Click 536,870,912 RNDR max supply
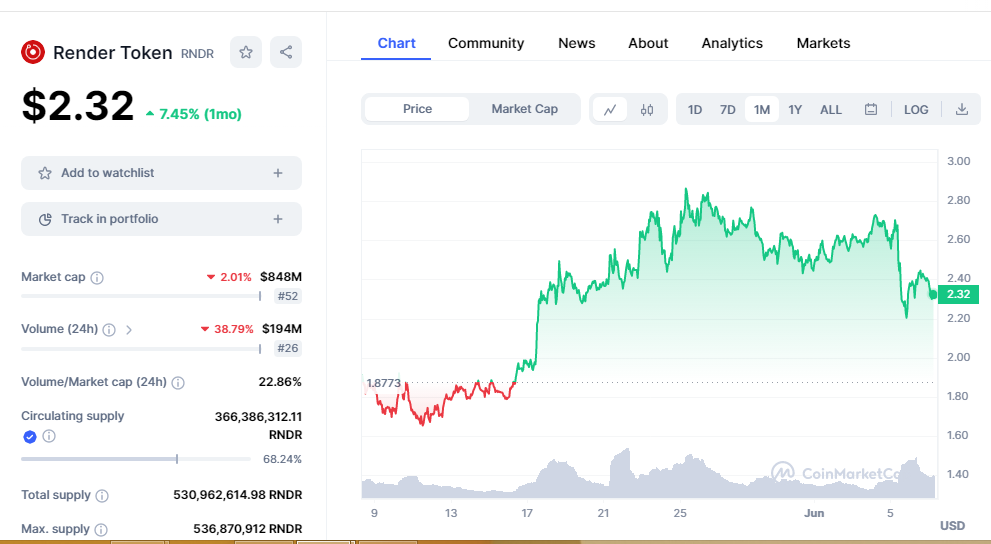Viewport: 991px width, 544px height. click(x=248, y=529)
